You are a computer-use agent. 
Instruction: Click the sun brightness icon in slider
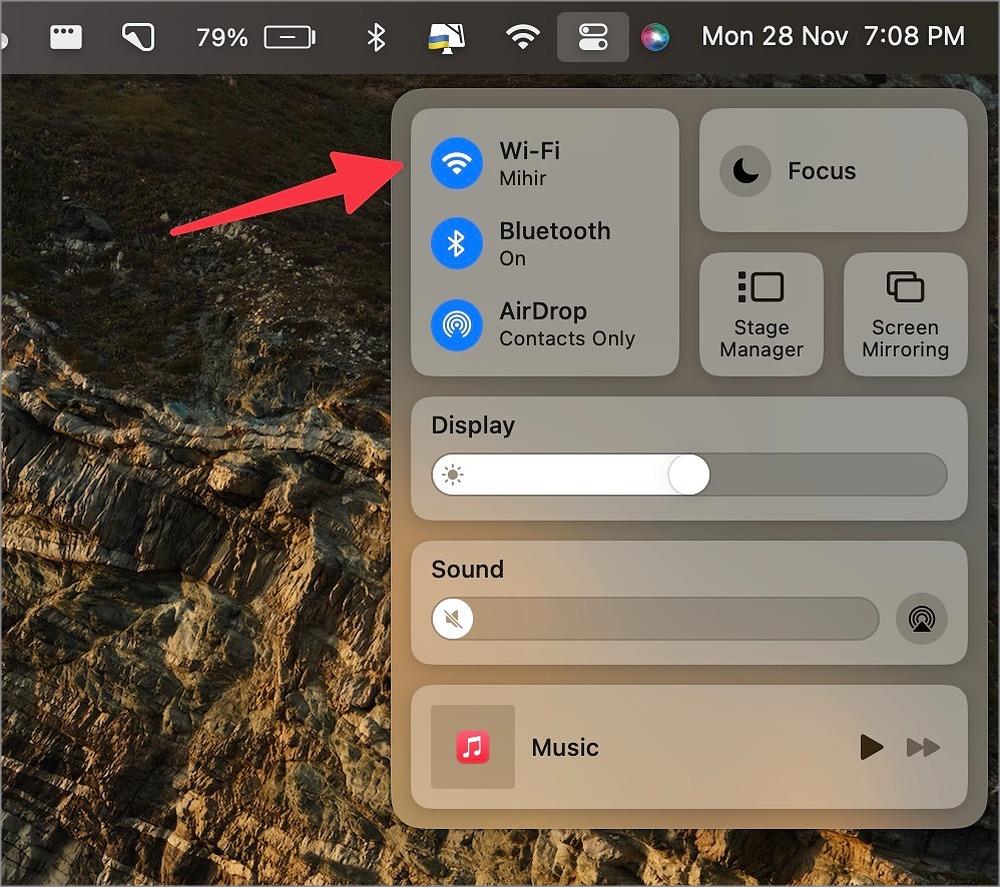453,474
